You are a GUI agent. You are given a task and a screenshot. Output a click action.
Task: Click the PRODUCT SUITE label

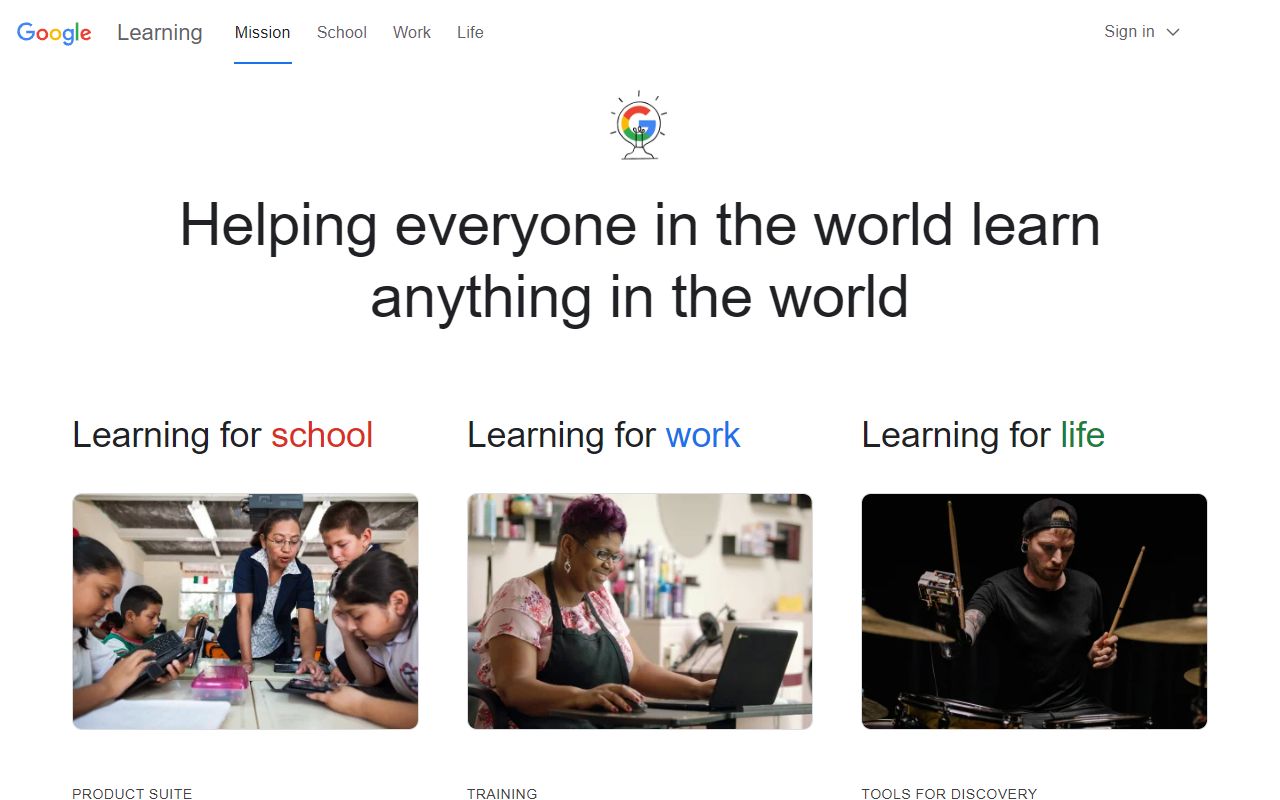132,794
